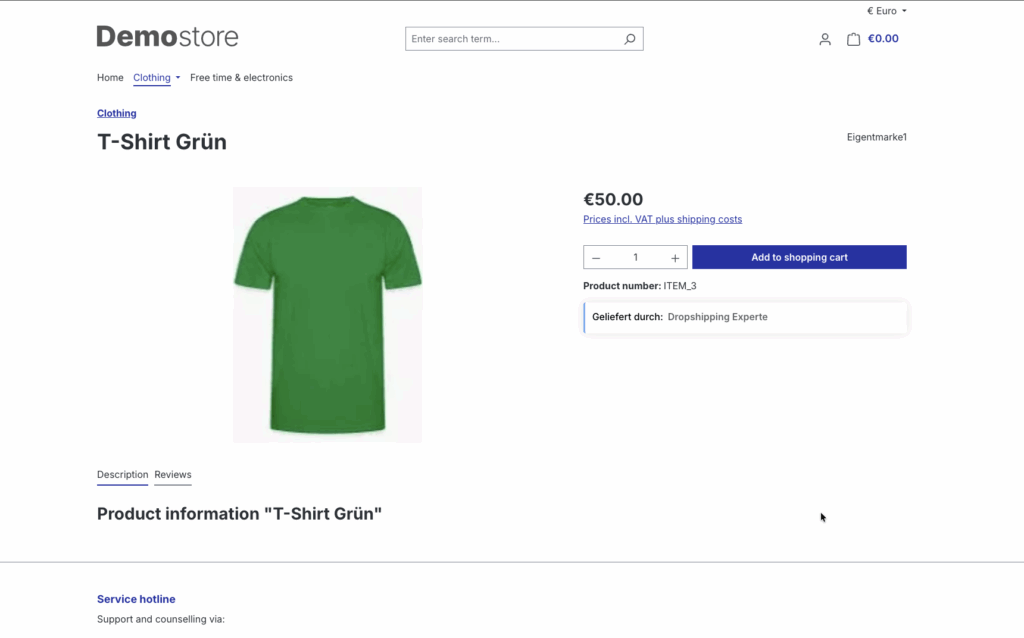Switch to the Reviews tab
Screen dimensions: 1024x638
pos(173,475)
